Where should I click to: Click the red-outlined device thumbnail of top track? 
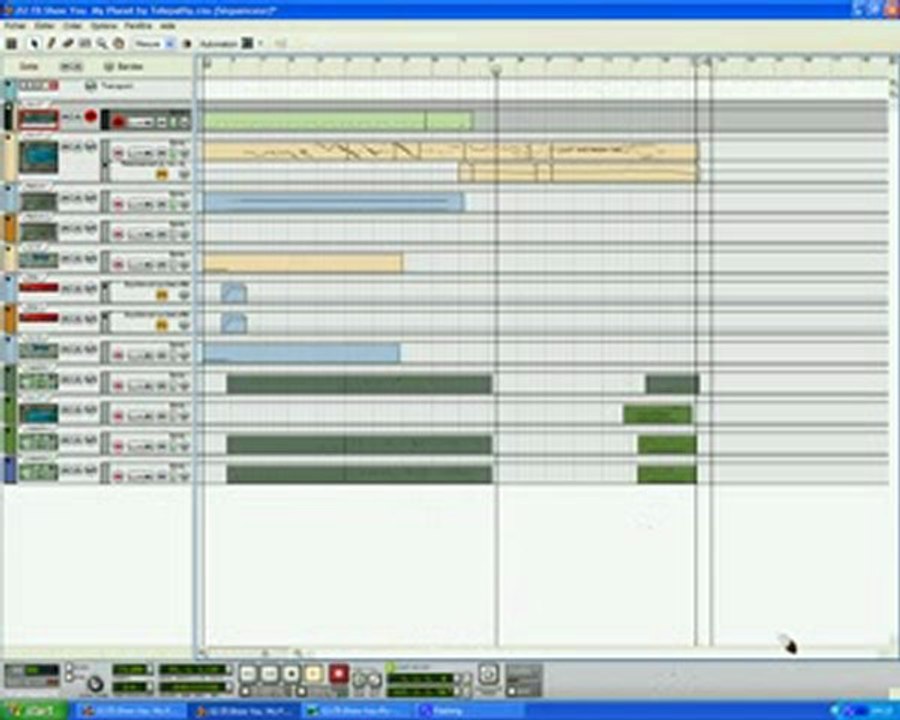click(x=38, y=119)
